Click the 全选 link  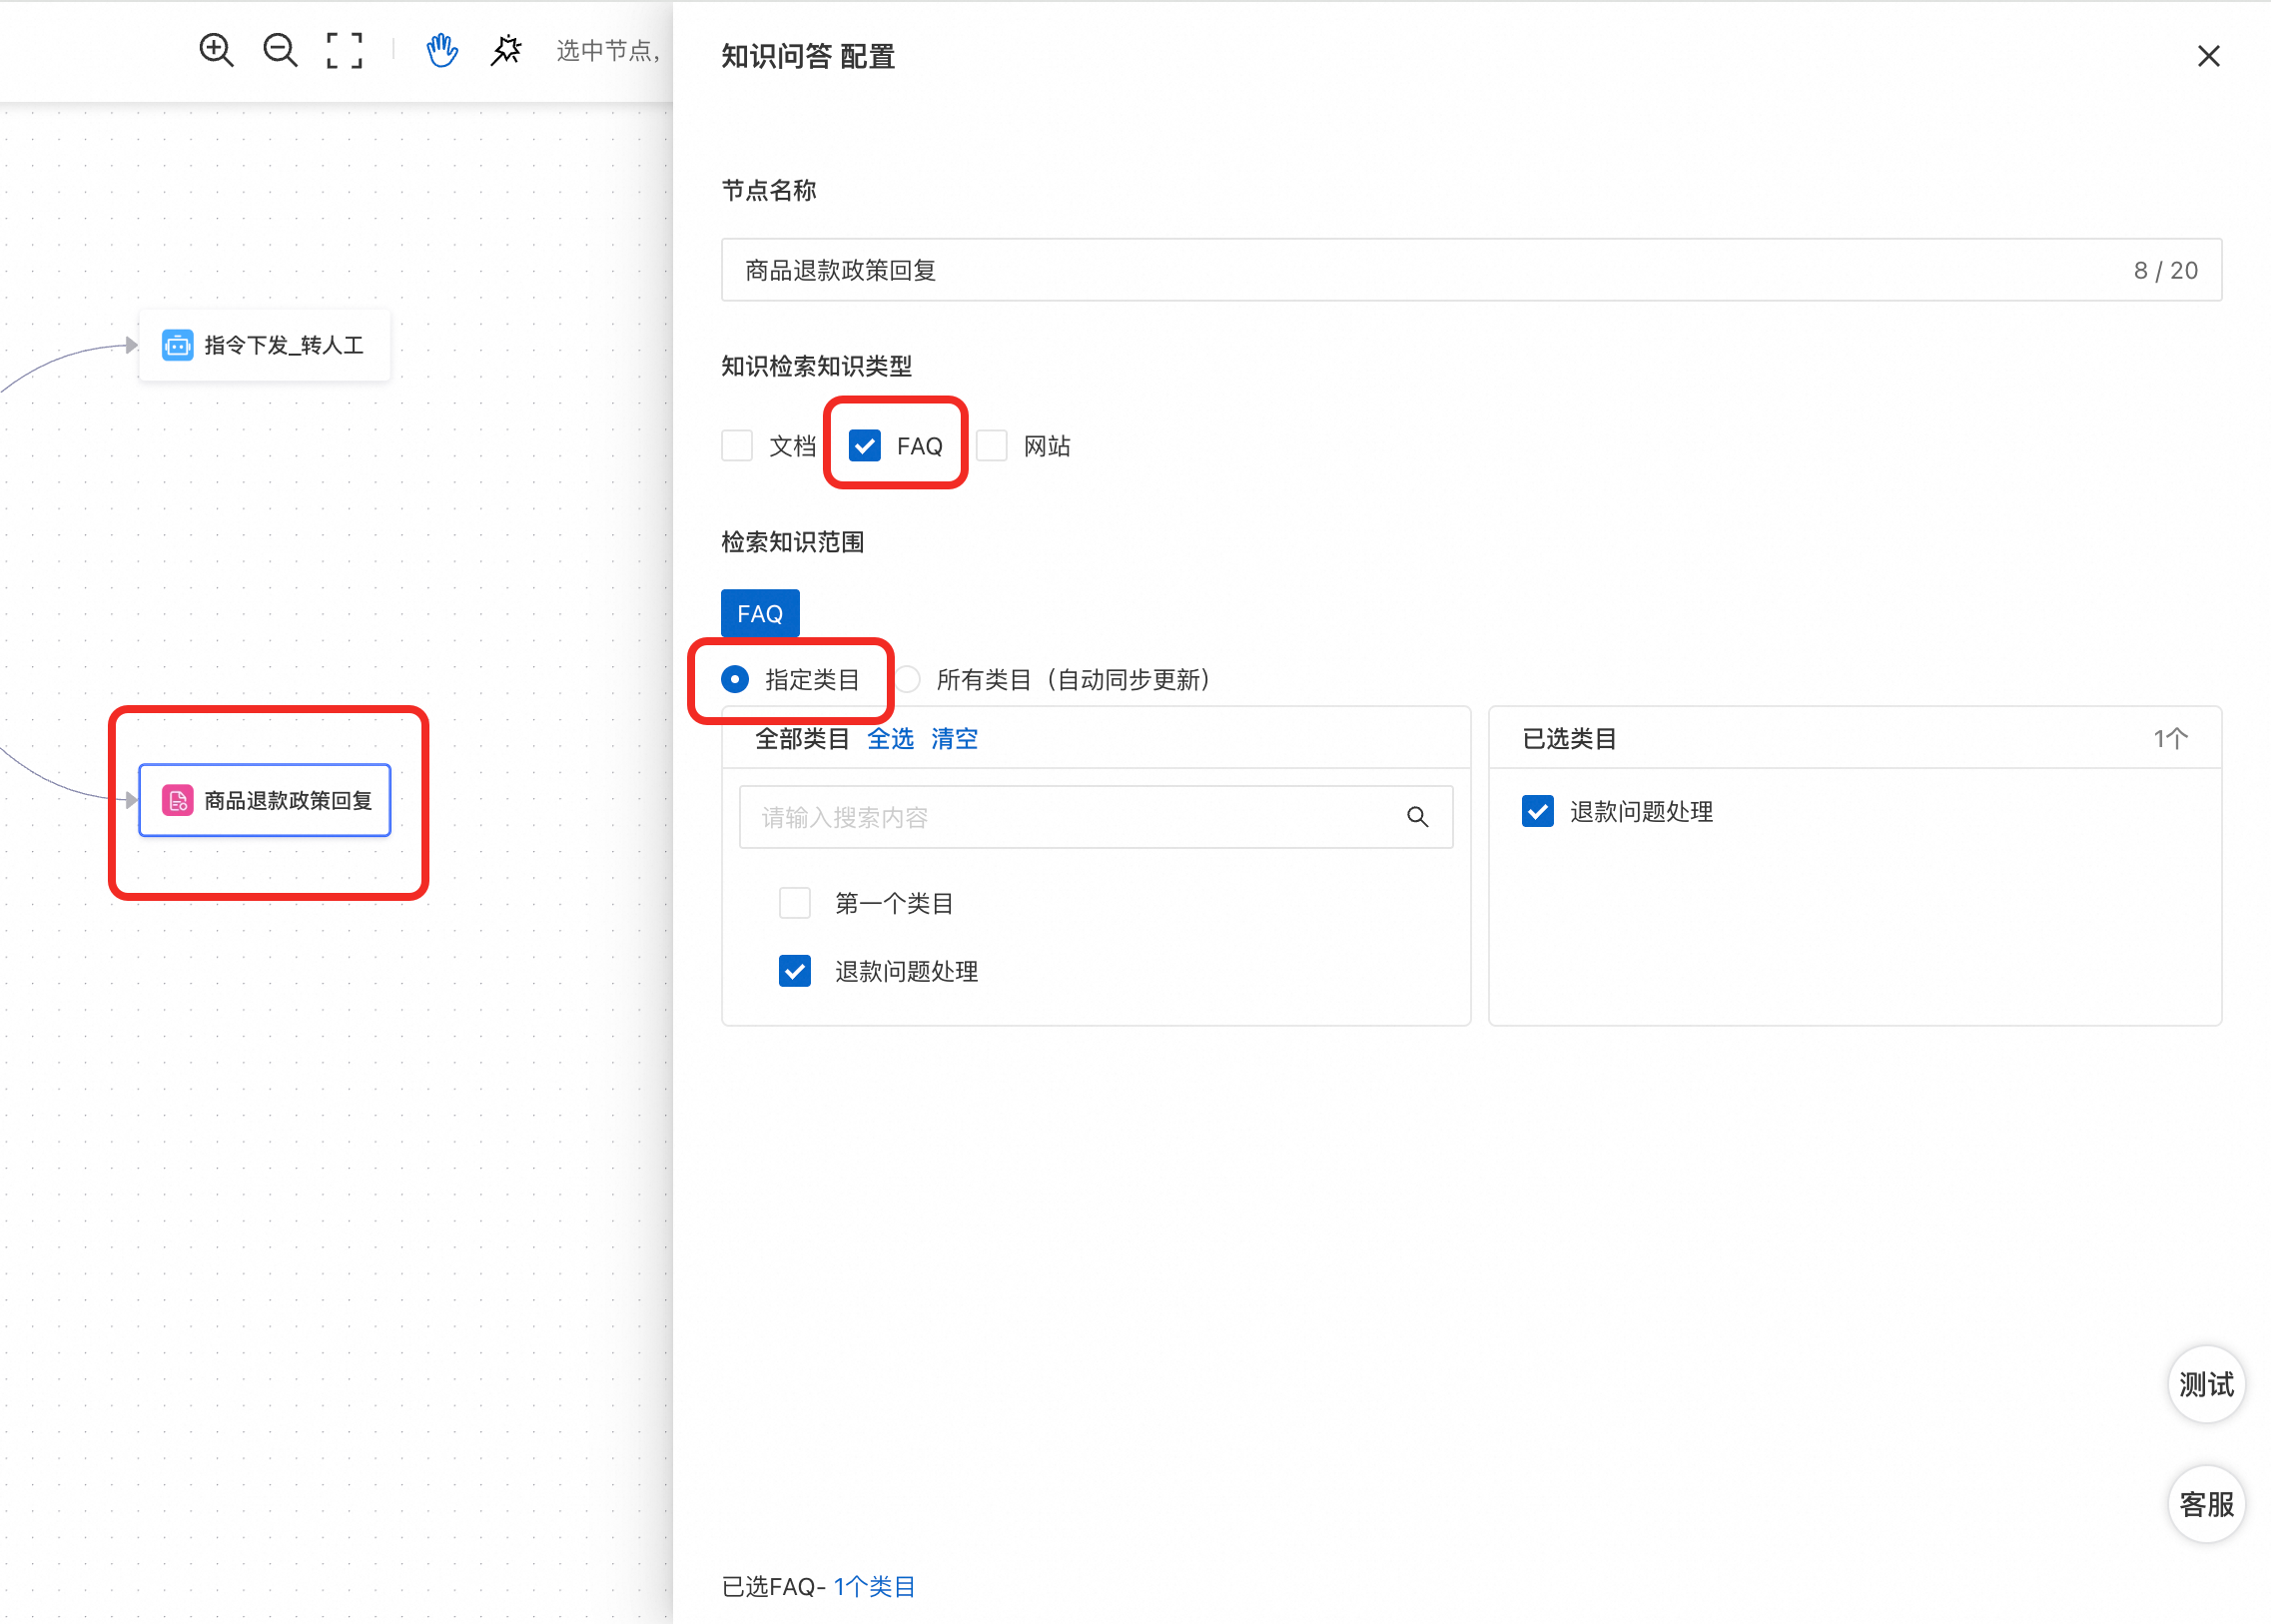click(890, 738)
